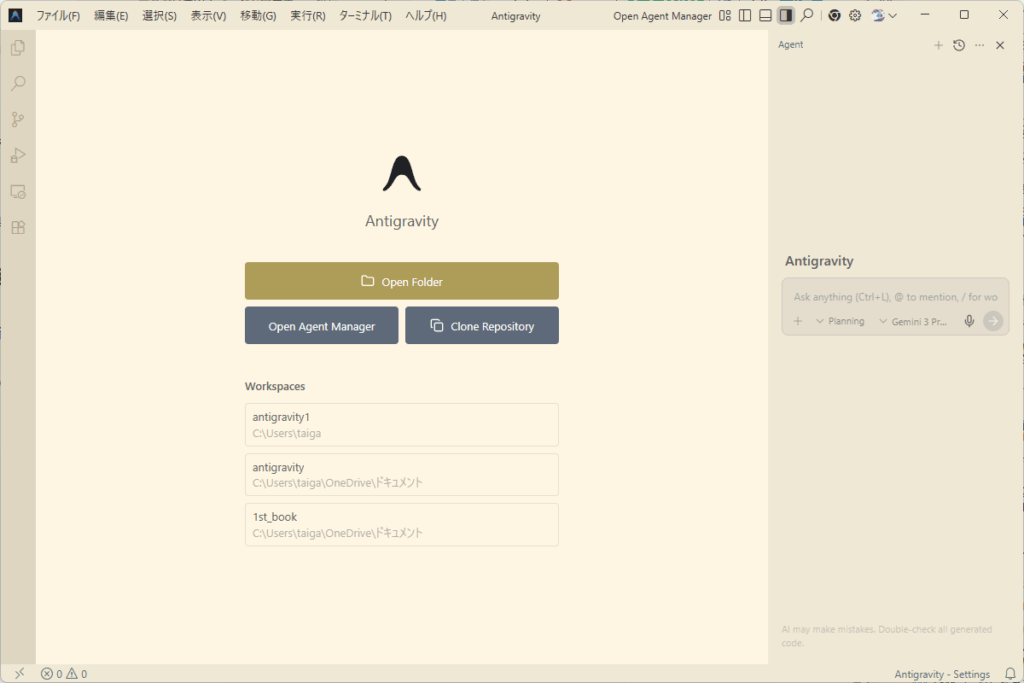Toggle the bottom panel visibility
Viewport: 1024px width, 683px height.
click(x=765, y=15)
